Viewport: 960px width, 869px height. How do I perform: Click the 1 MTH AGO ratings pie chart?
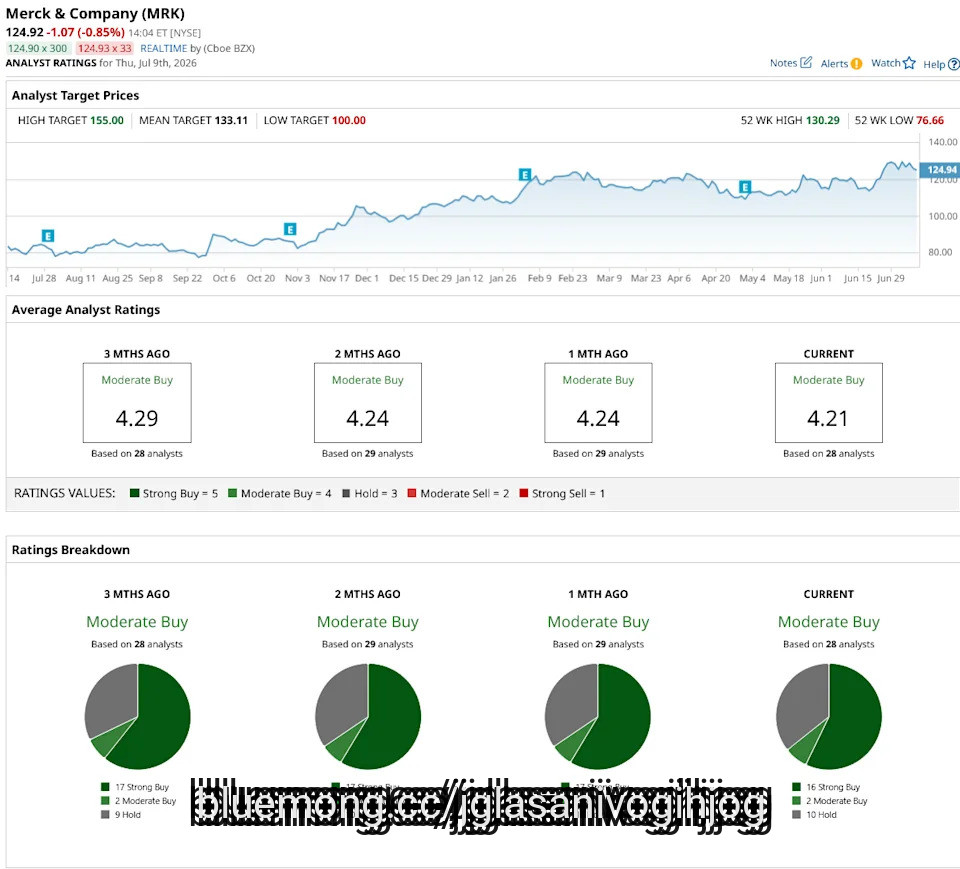click(x=598, y=717)
